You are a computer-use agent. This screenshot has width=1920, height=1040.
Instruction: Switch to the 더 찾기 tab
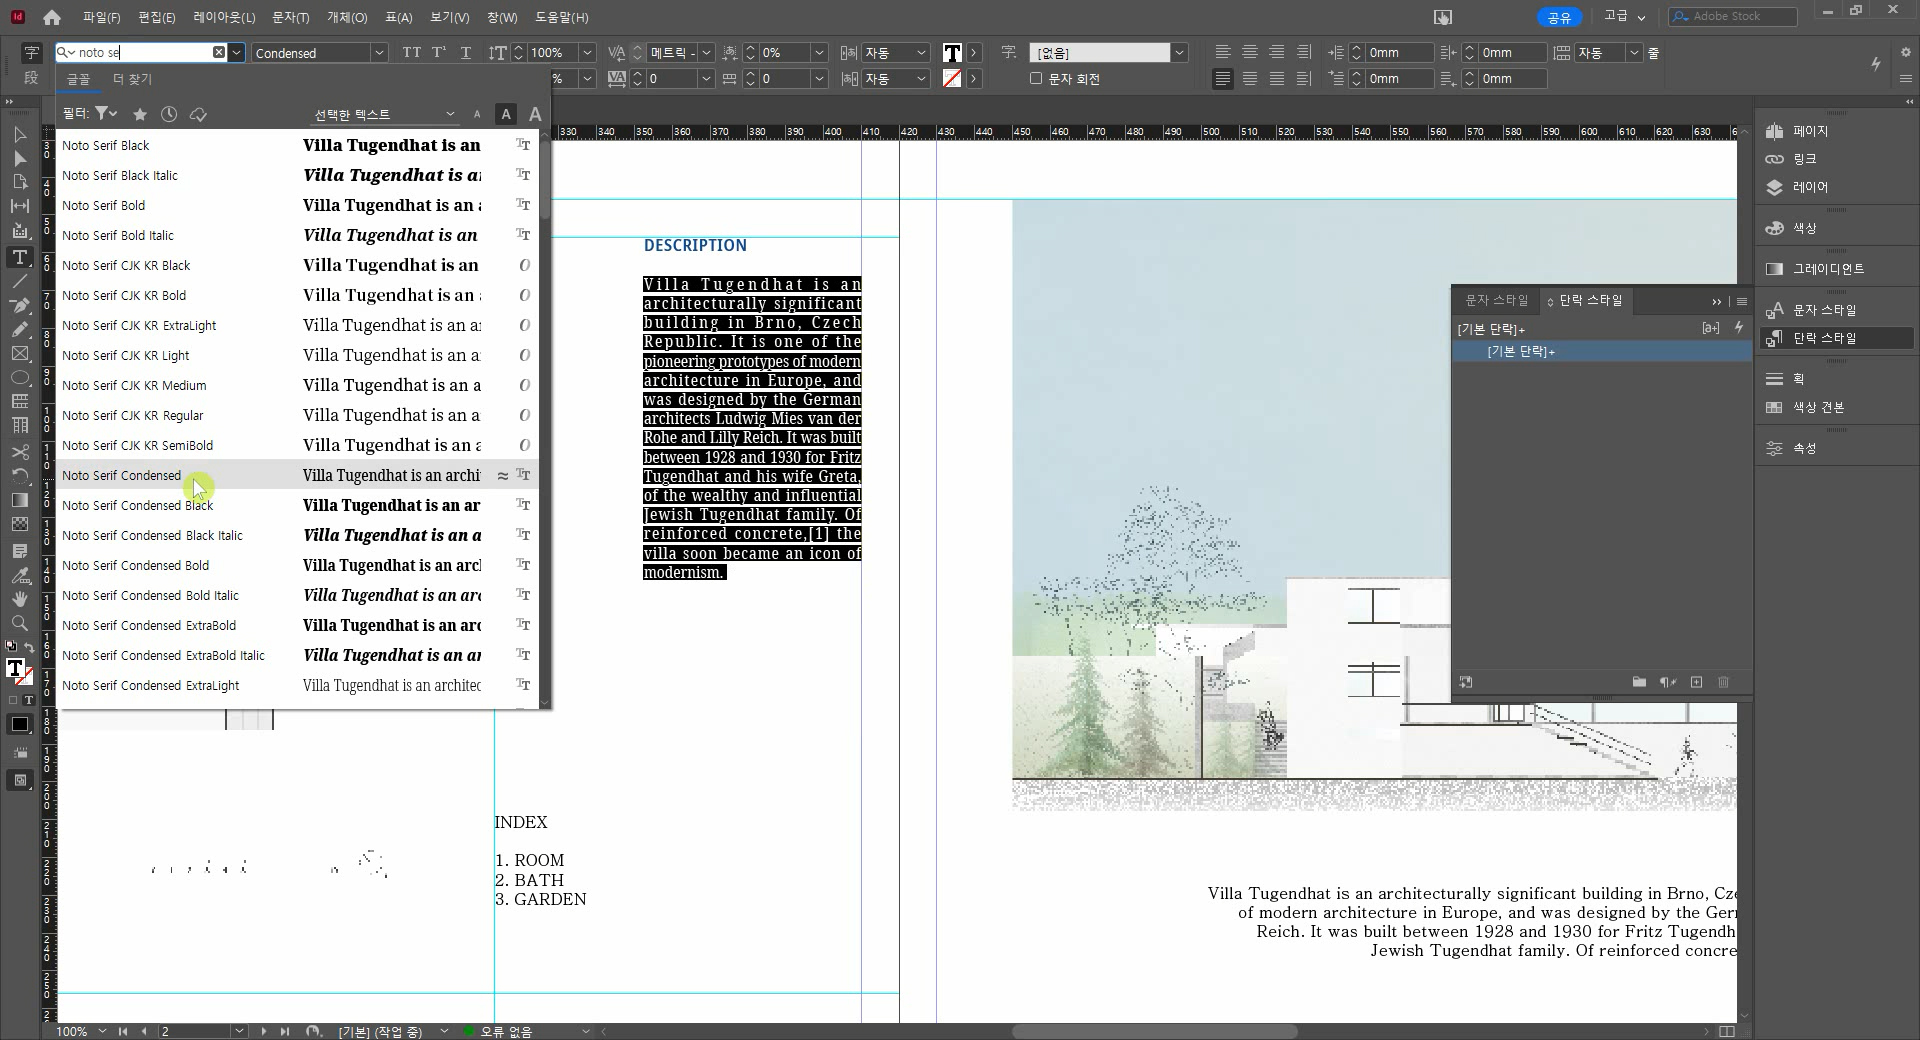point(132,79)
